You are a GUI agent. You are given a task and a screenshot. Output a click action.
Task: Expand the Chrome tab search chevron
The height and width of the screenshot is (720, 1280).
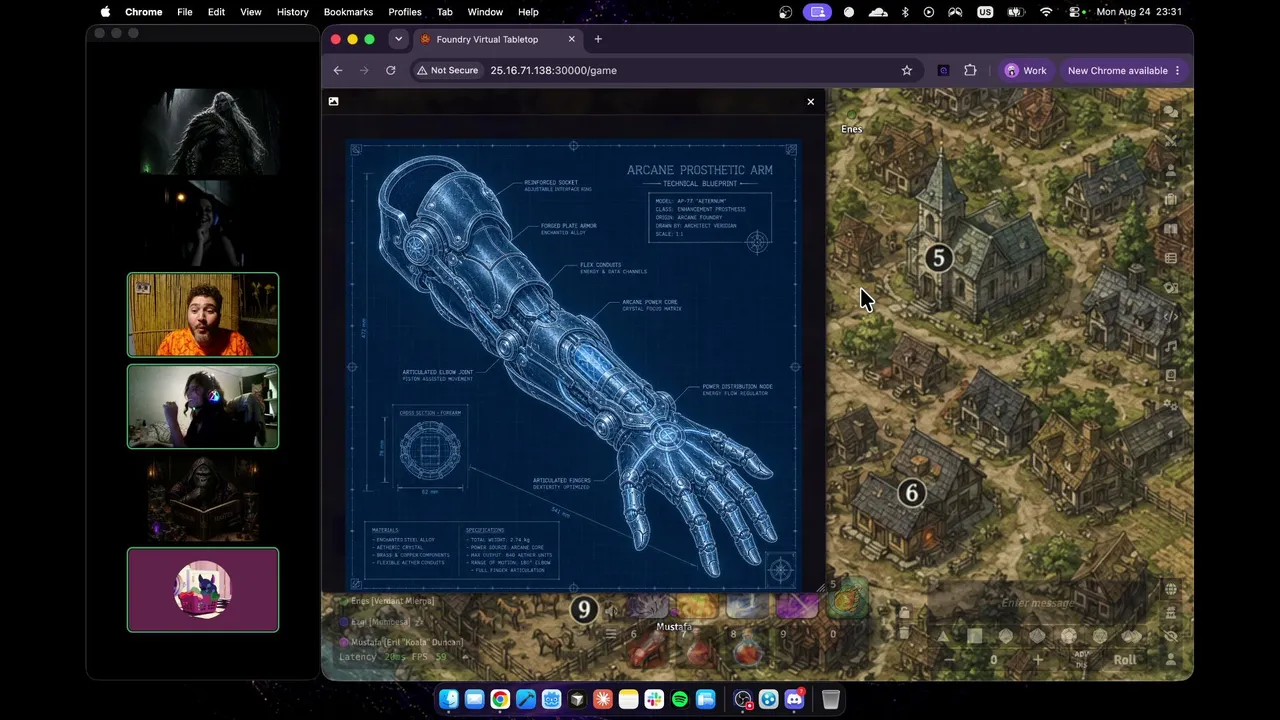coord(398,39)
